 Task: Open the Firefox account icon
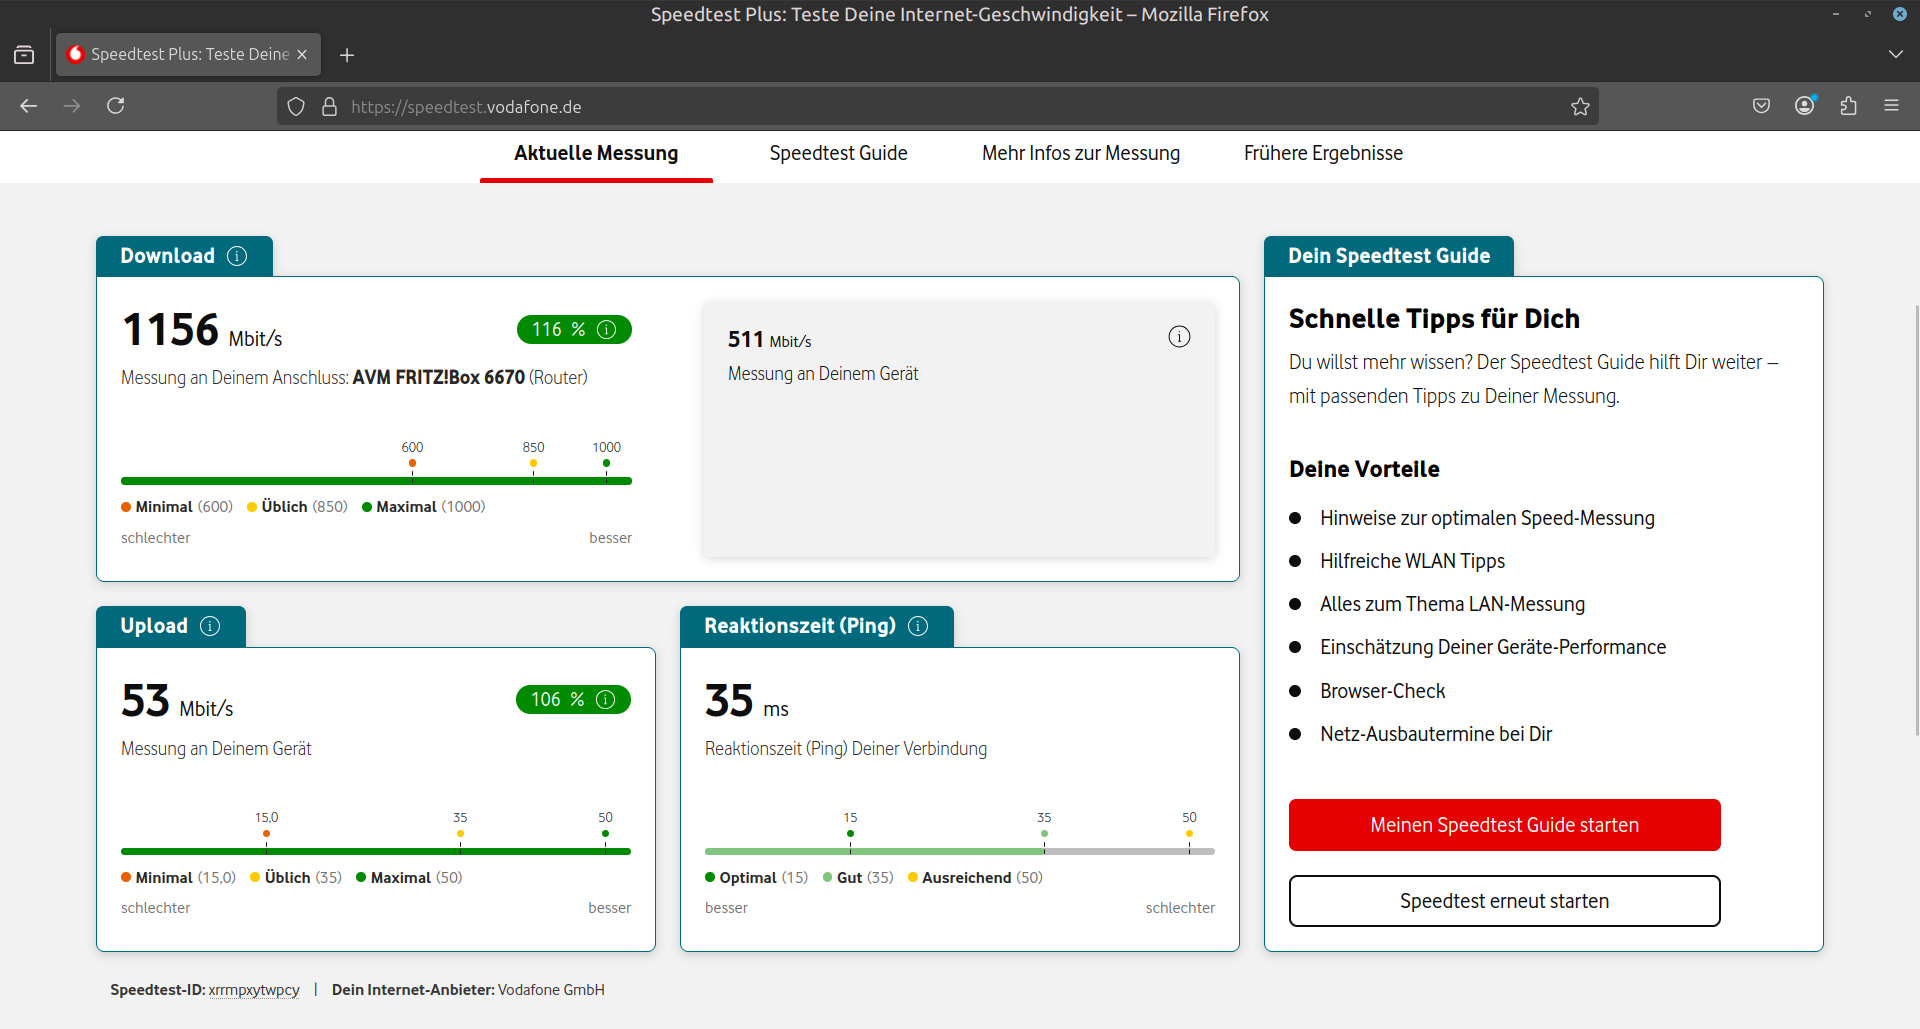pyautogui.click(x=1805, y=106)
